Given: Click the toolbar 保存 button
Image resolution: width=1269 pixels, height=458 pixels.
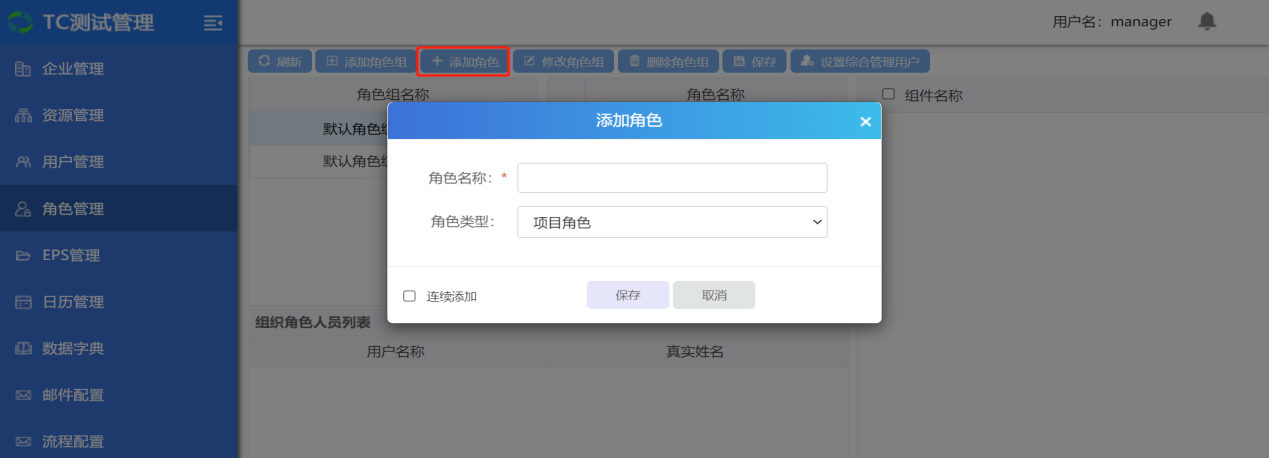Looking at the screenshot, I should (x=754, y=61).
